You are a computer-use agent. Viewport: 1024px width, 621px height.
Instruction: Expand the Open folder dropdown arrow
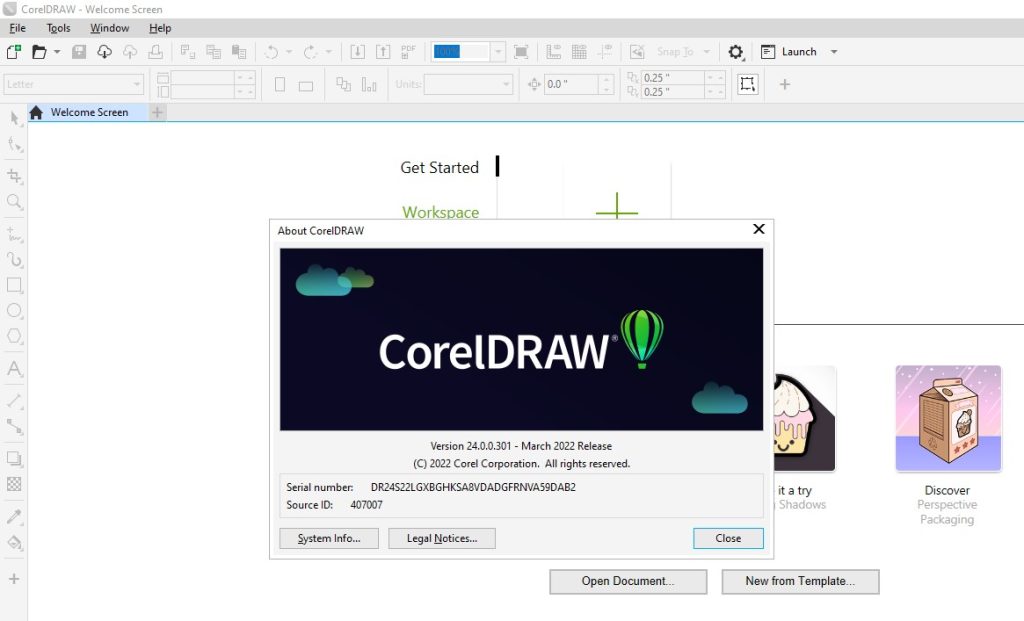[57, 52]
